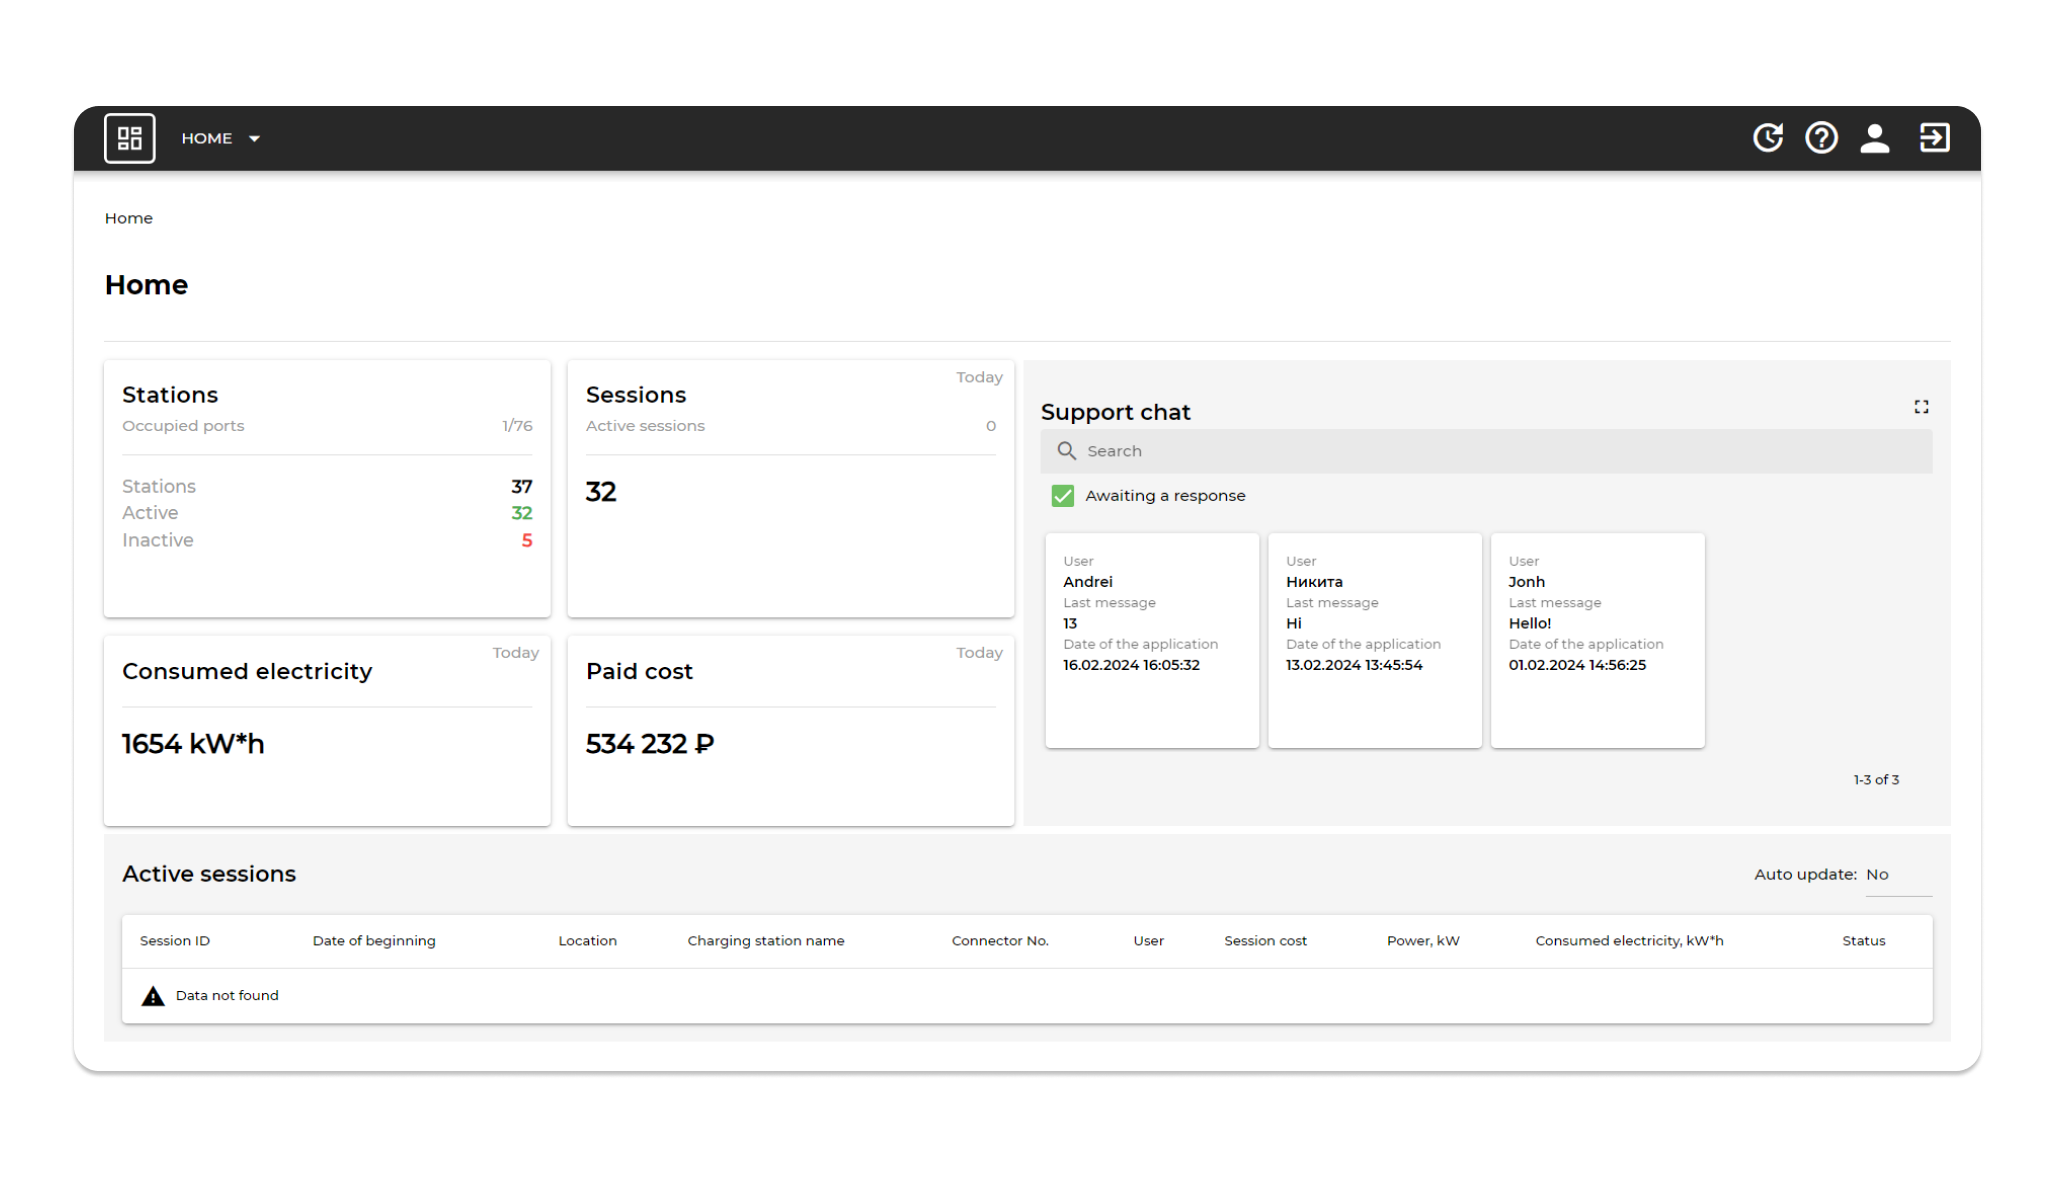Open the HOME dropdown menu
2067x1177 pixels.
coord(207,138)
